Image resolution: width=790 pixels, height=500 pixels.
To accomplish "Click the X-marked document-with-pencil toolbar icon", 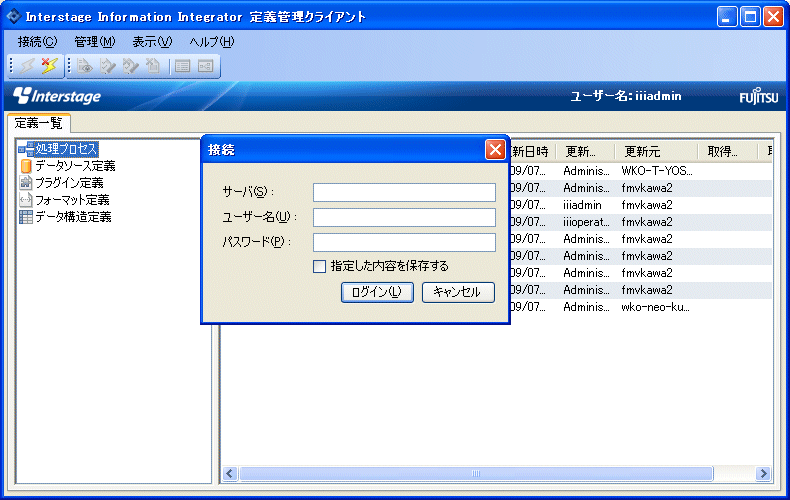I will (130, 66).
